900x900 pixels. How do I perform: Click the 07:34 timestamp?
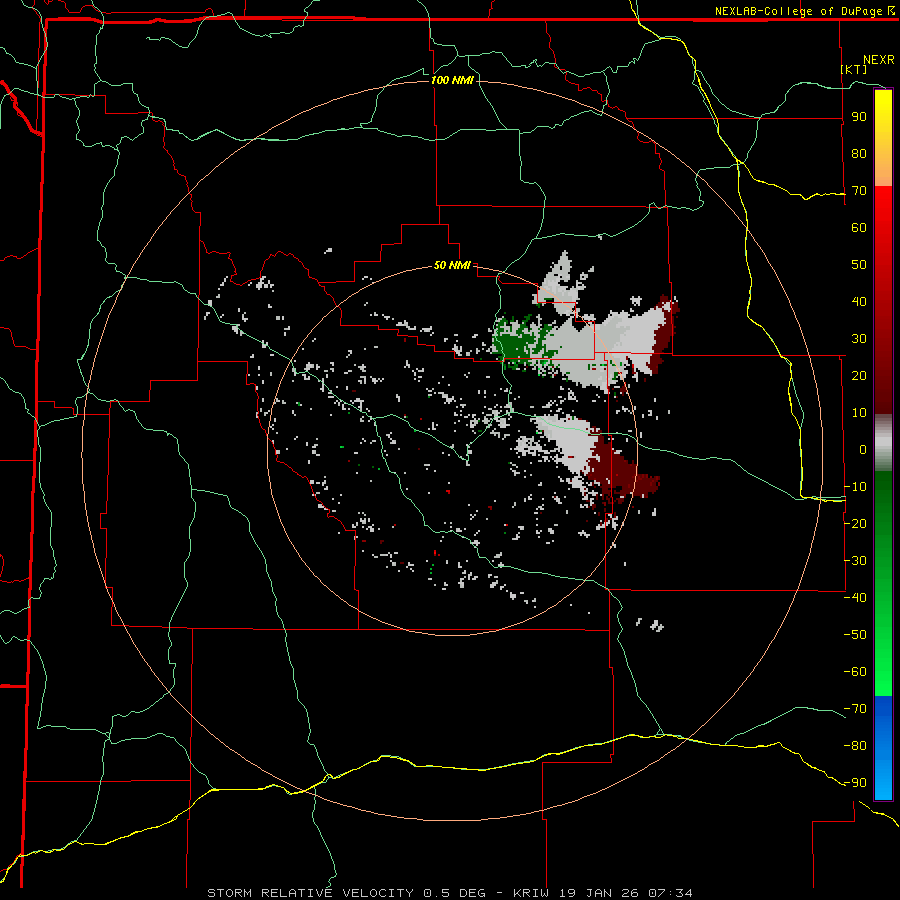(x=670, y=893)
